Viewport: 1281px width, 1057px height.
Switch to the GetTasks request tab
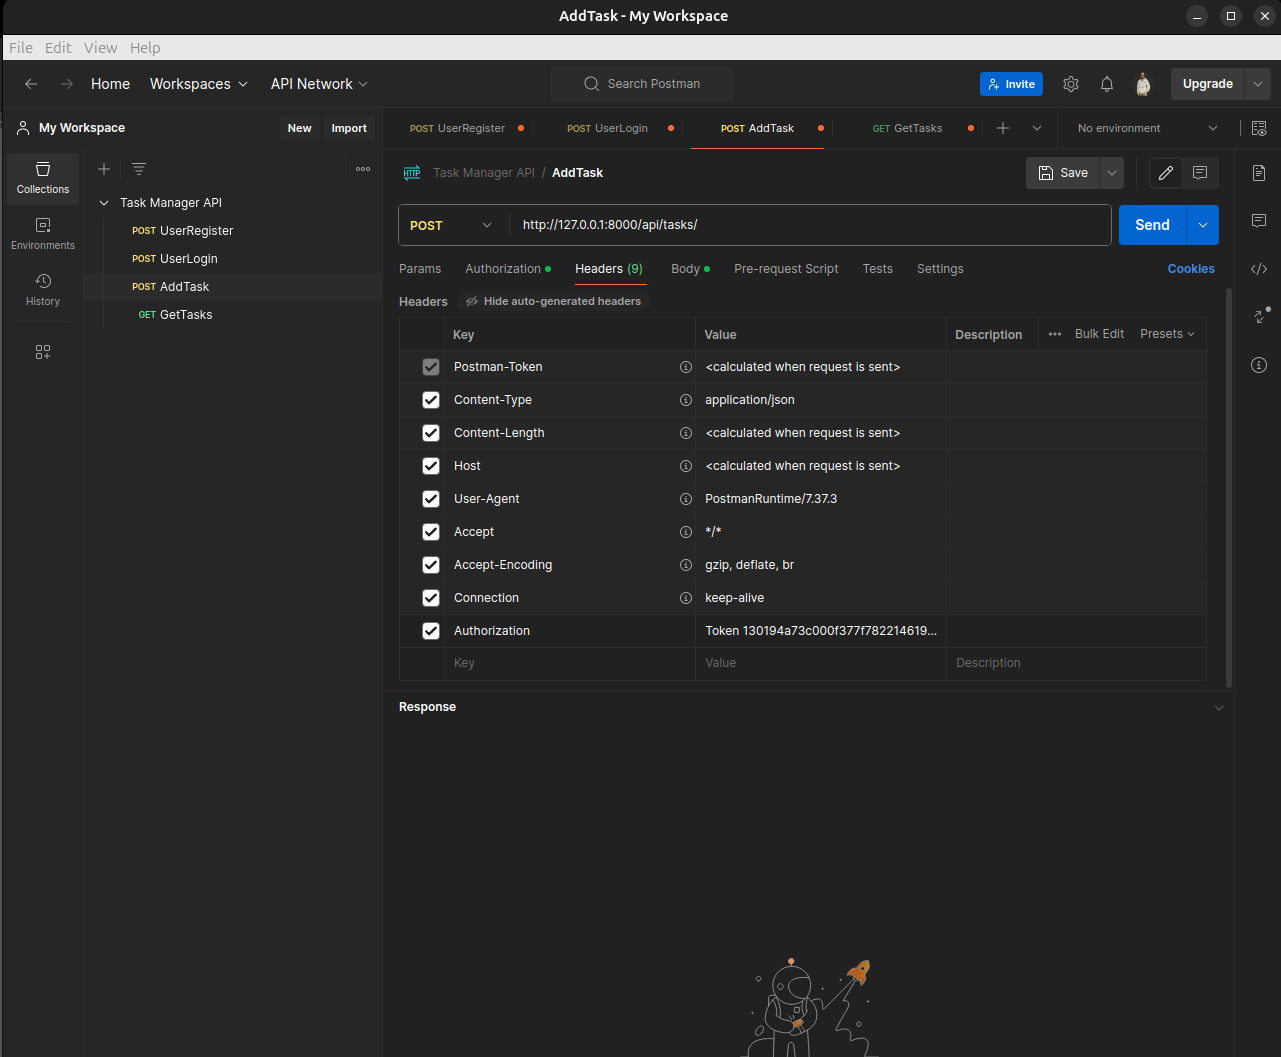(907, 128)
